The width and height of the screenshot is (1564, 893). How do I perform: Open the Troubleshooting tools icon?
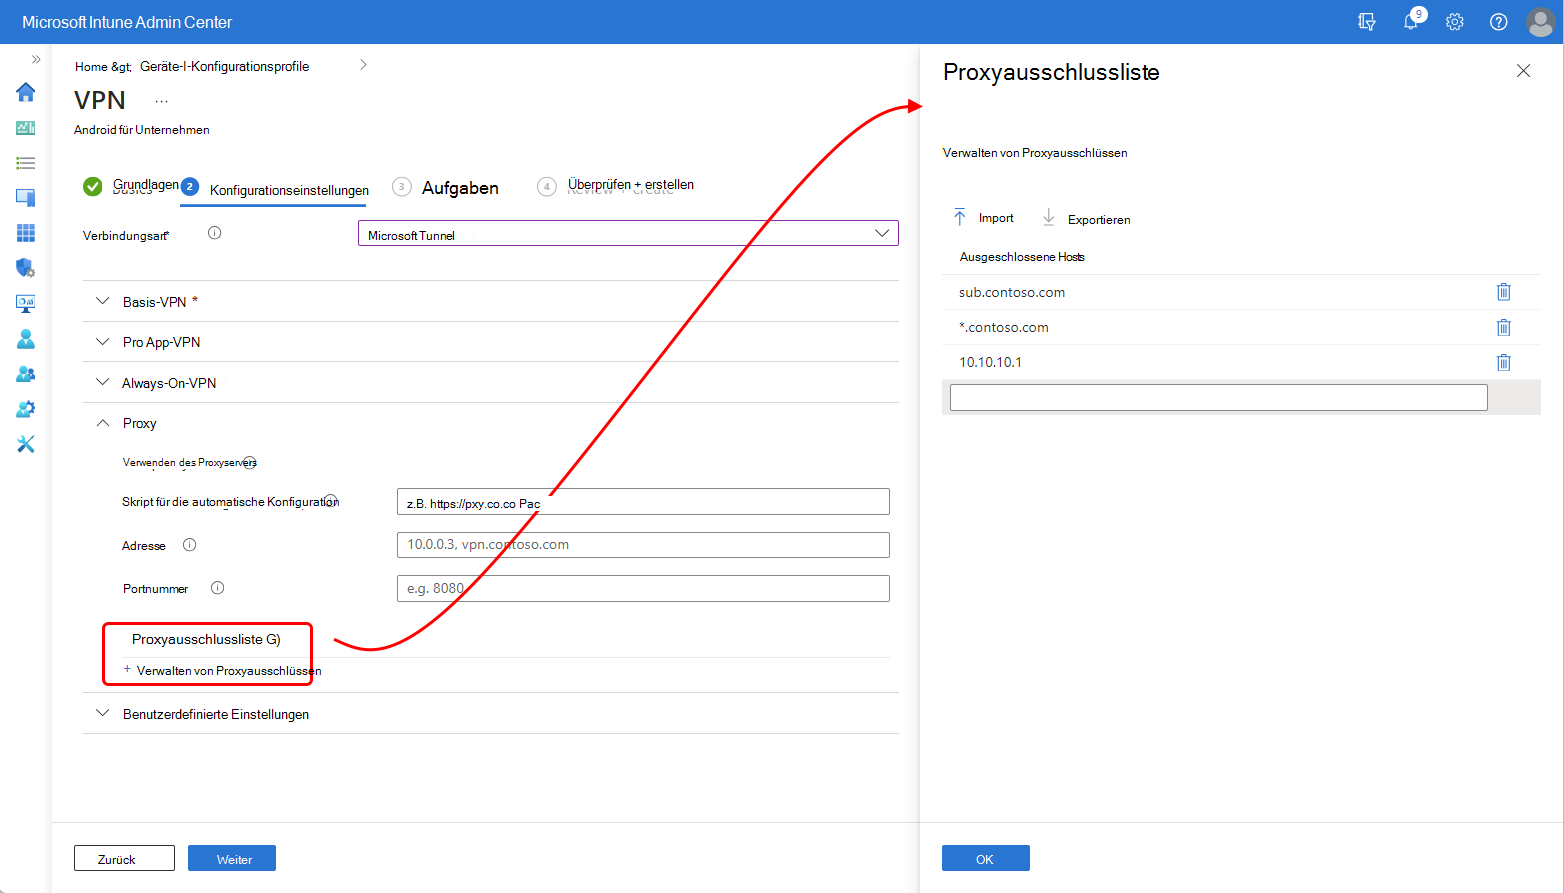coord(25,443)
